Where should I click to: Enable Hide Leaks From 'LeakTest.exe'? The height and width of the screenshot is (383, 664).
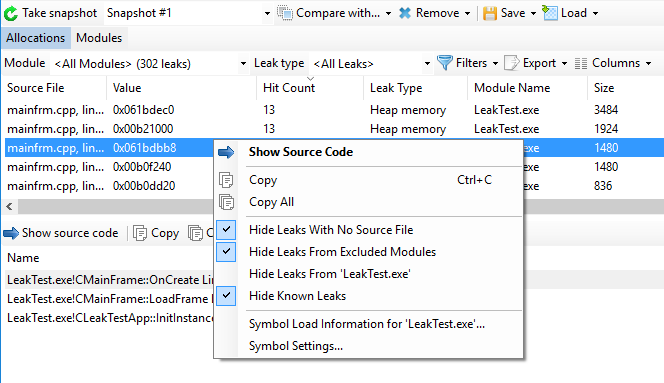tap(330, 274)
